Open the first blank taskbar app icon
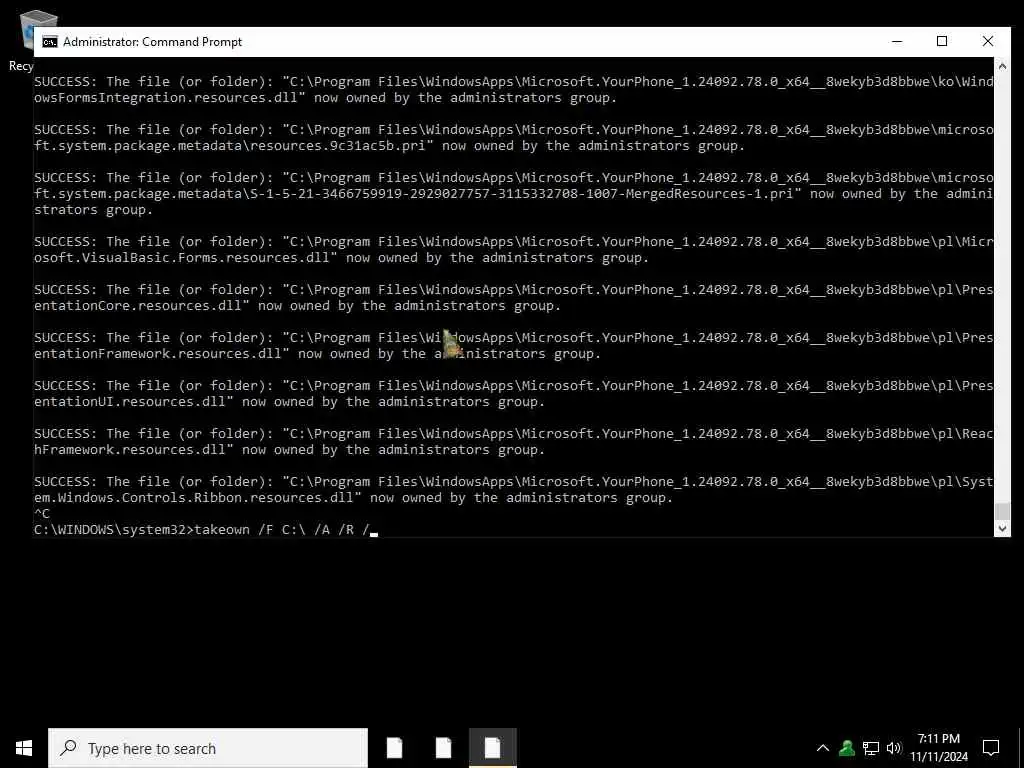 tap(394, 748)
